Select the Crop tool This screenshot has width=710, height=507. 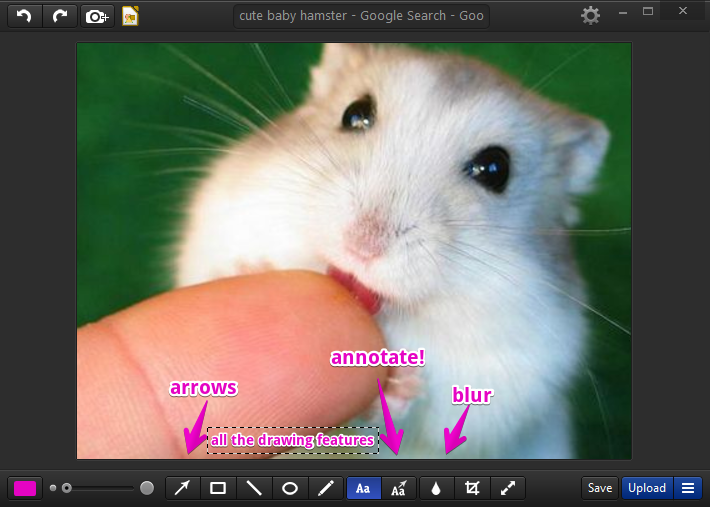pos(472,488)
